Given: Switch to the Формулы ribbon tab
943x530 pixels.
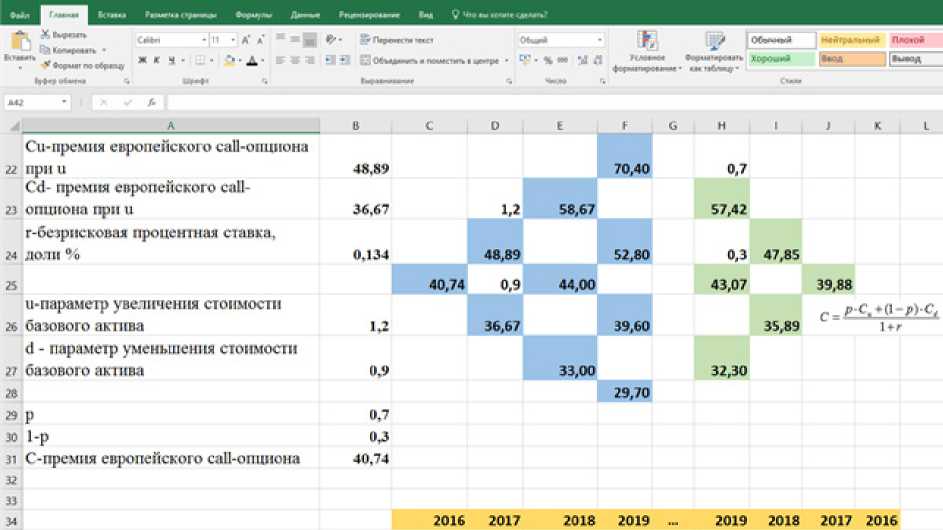Looking at the screenshot, I should (x=253, y=15).
